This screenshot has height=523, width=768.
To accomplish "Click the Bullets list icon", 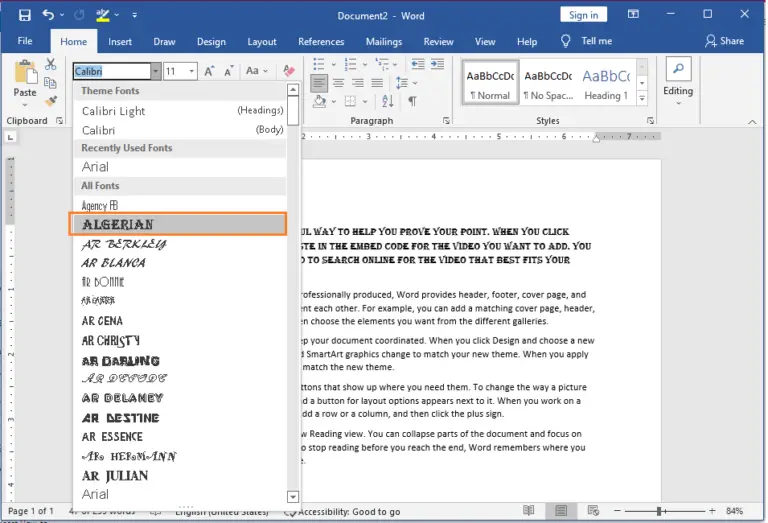I will (x=319, y=64).
